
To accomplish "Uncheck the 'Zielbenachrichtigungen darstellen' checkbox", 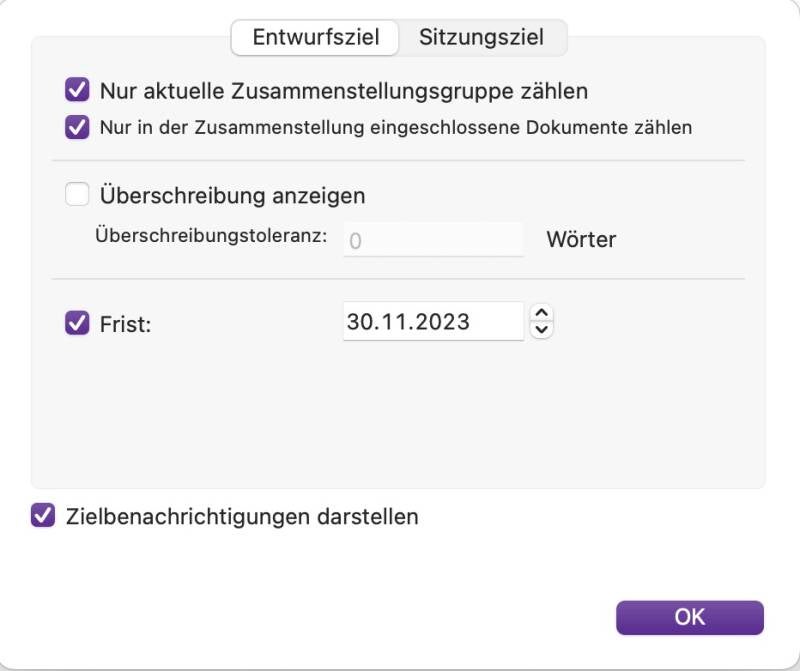I will 43,516.
